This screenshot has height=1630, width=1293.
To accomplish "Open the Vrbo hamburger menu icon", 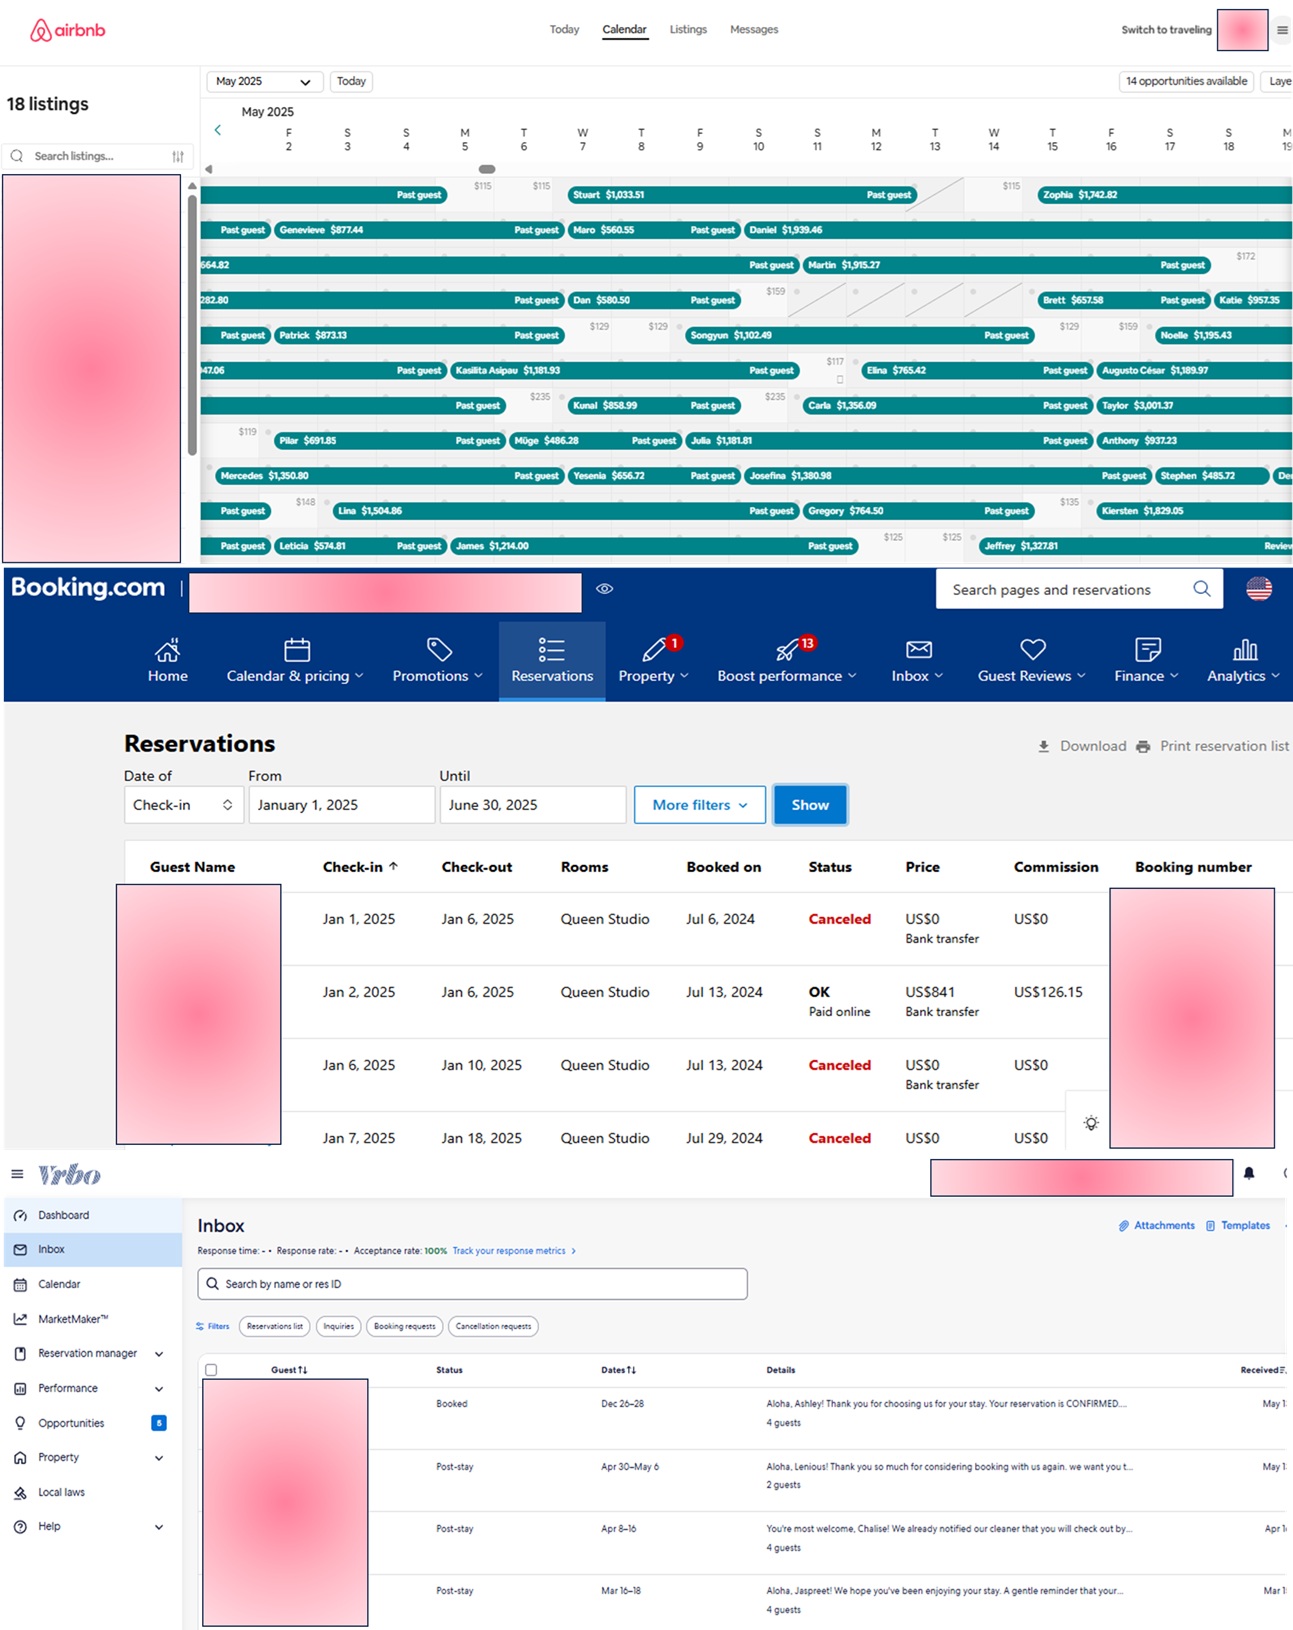I will click(x=17, y=1174).
